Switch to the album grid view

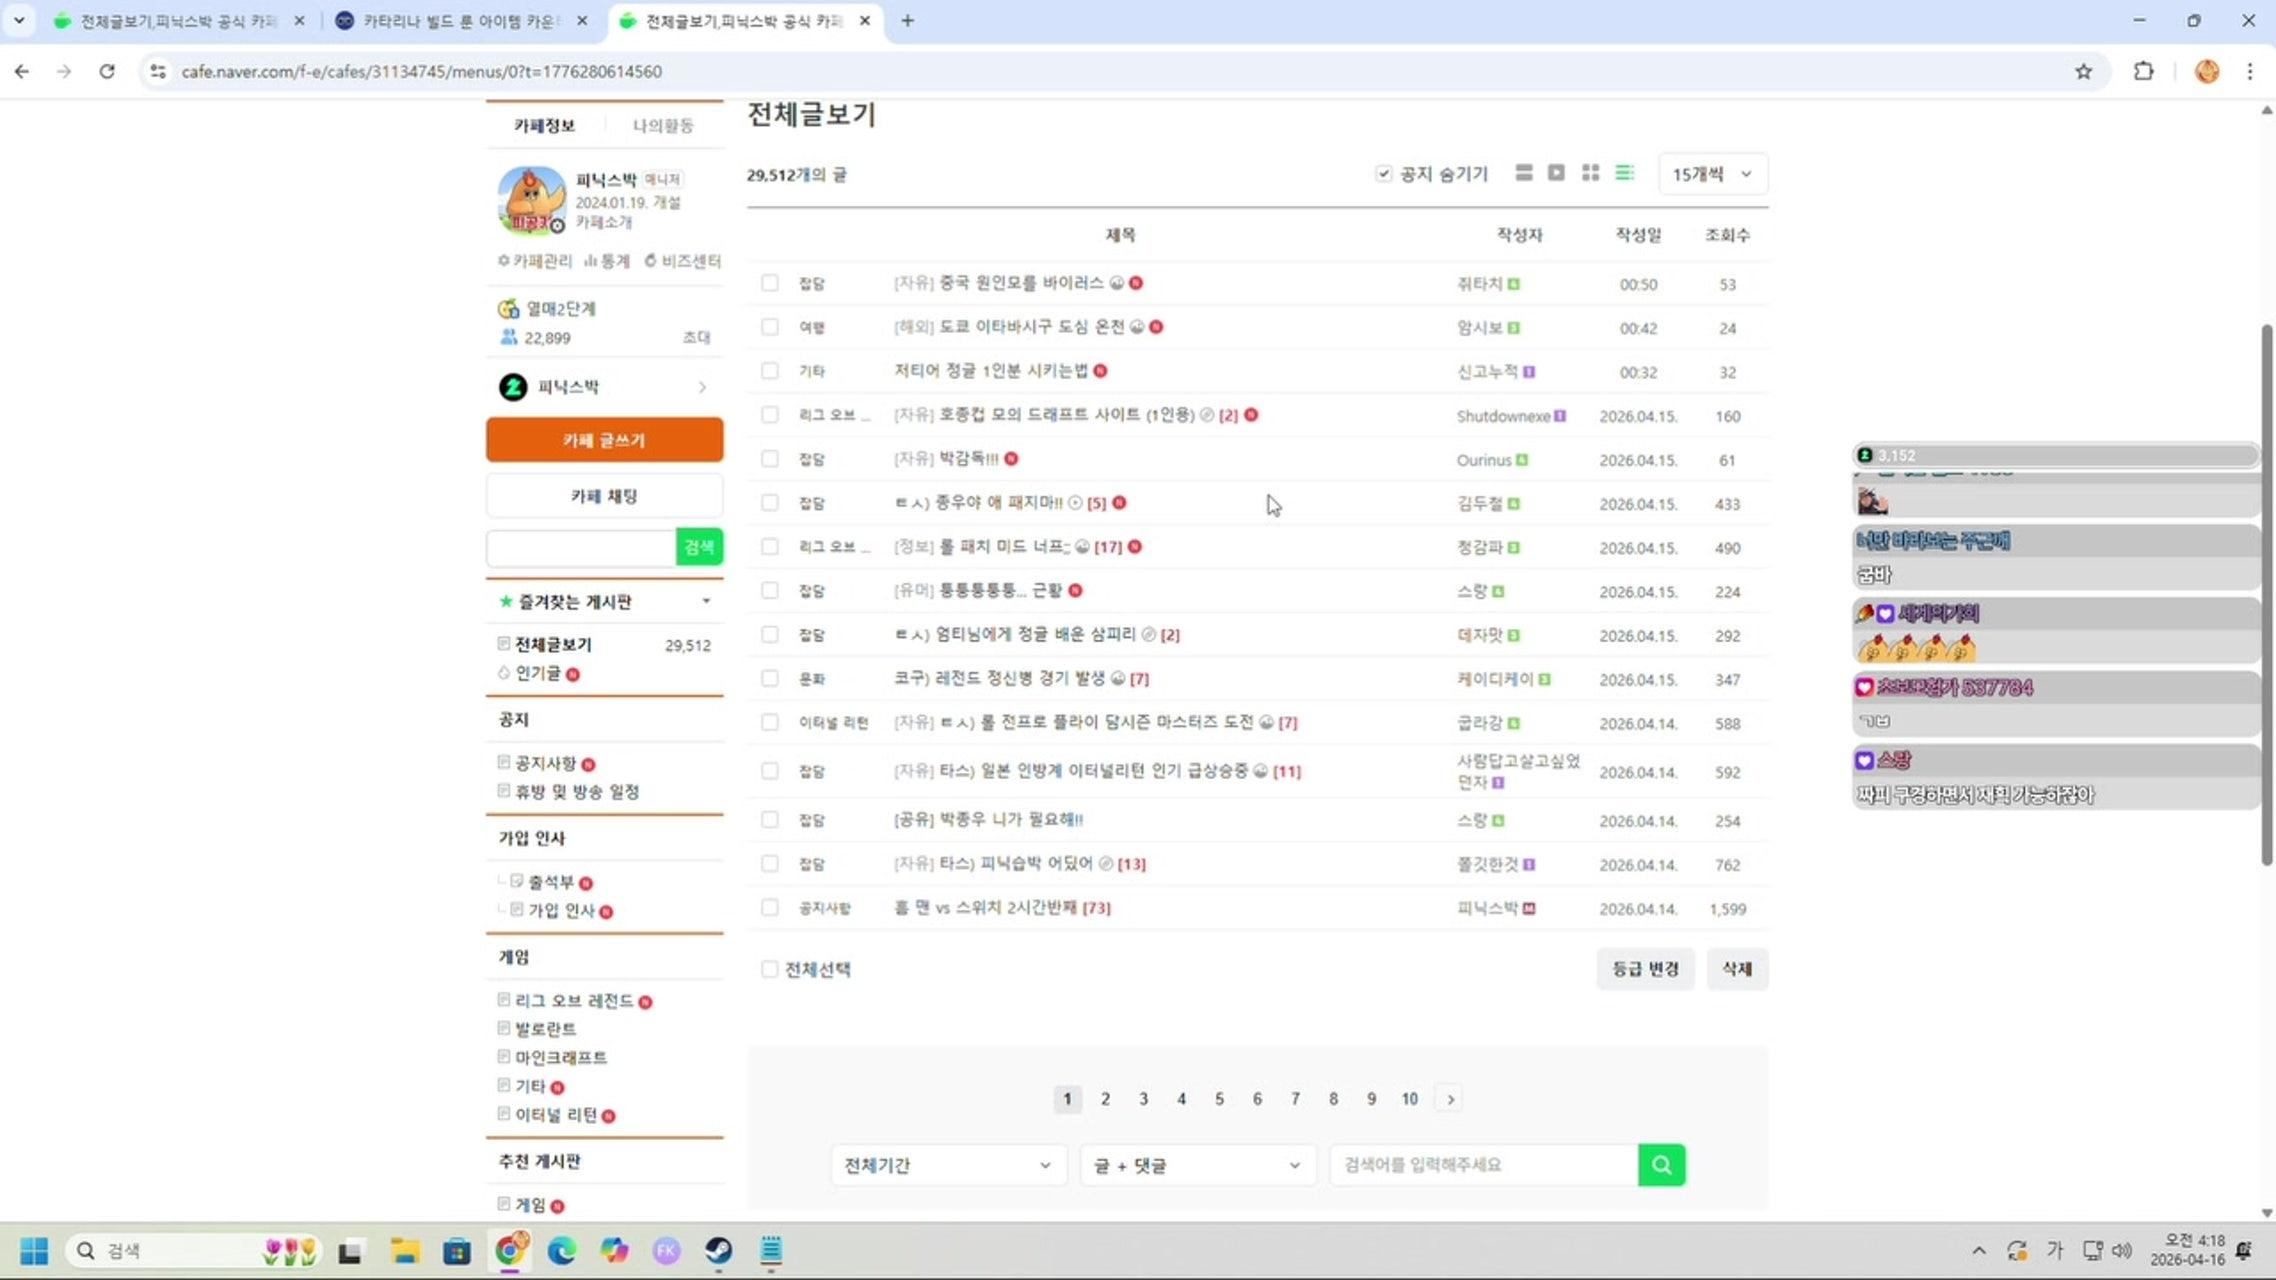pyautogui.click(x=1591, y=172)
